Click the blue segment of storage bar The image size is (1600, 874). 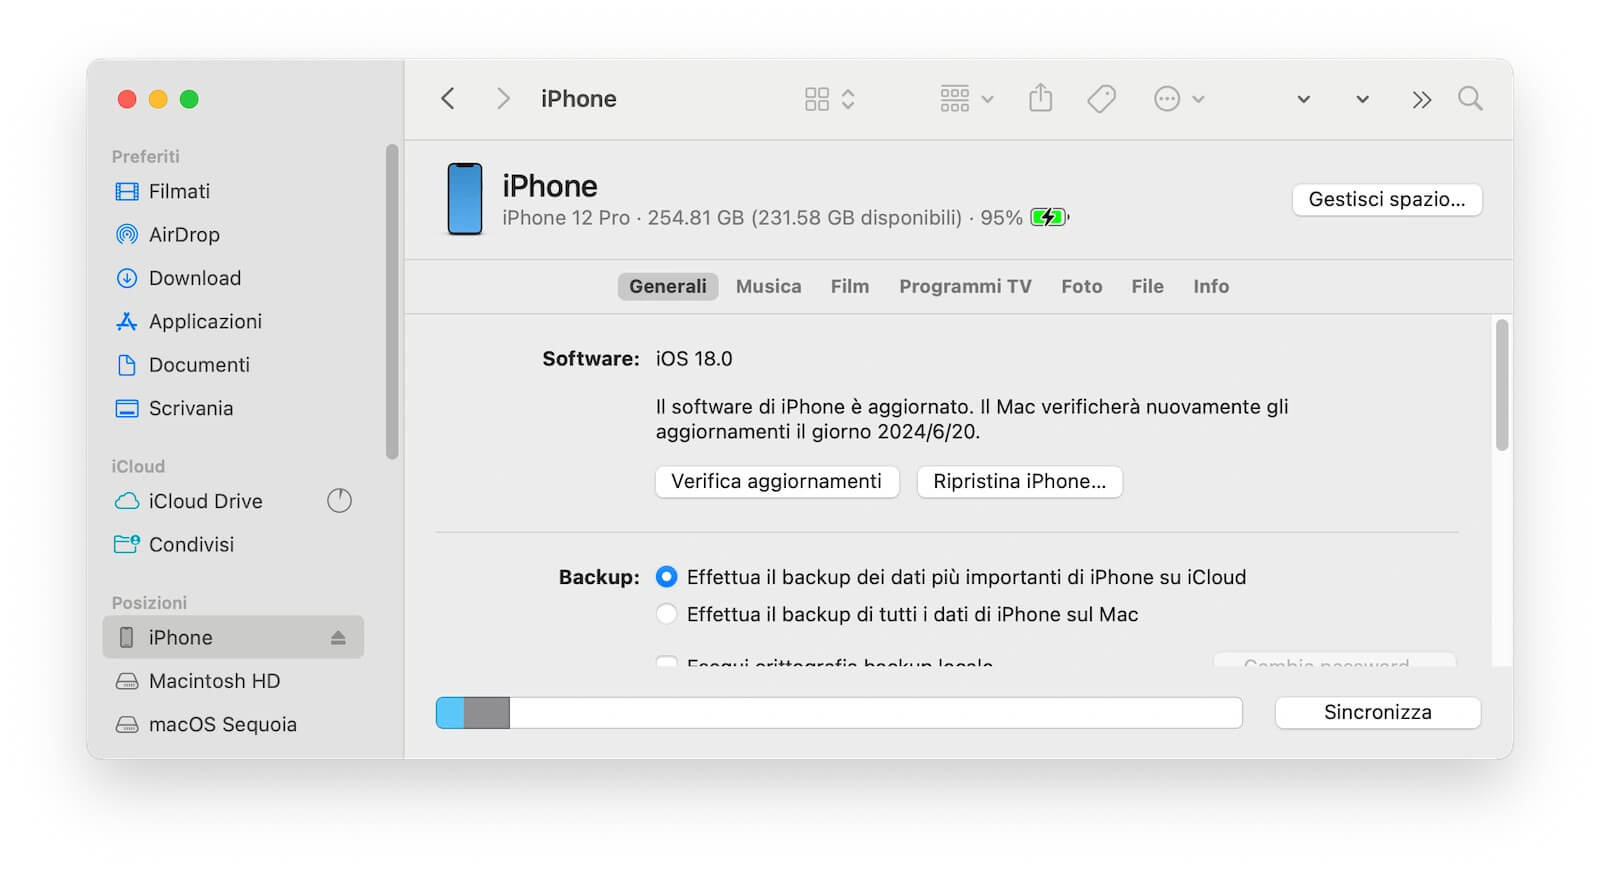coord(451,713)
